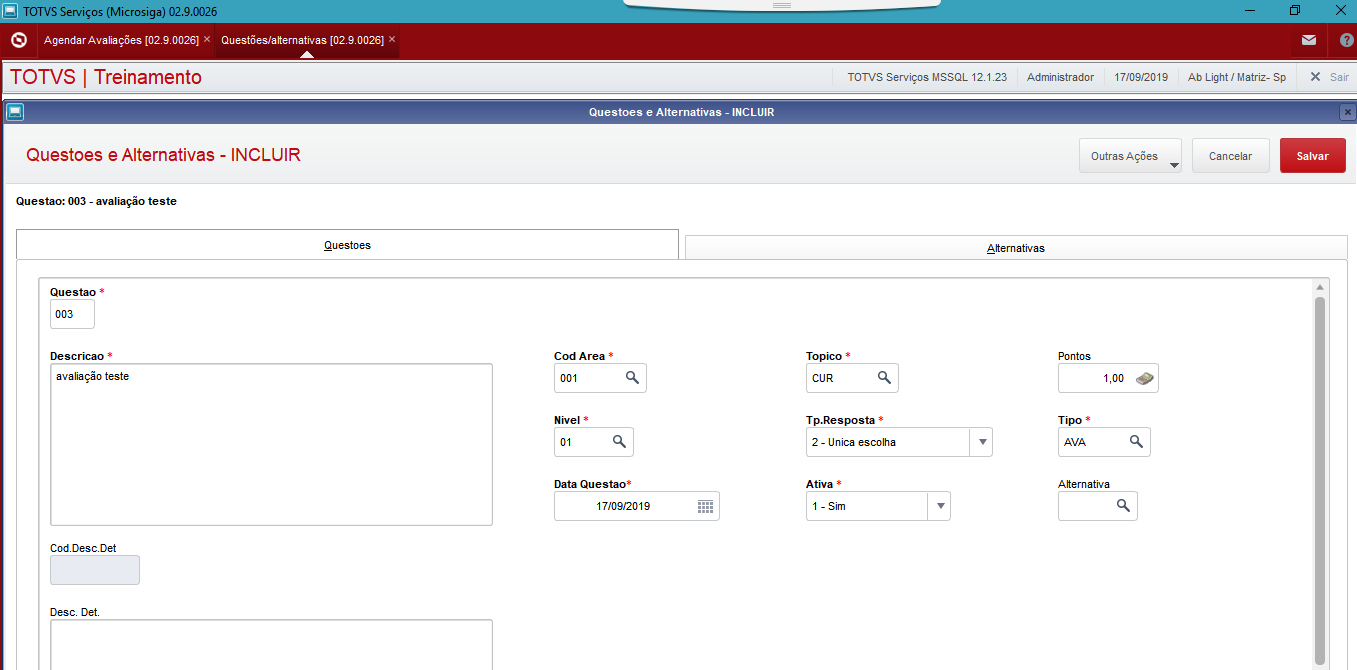1357x670 pixels.
Task: Click the Cod.Desc.Det disabled field
Action: [95, 570]
